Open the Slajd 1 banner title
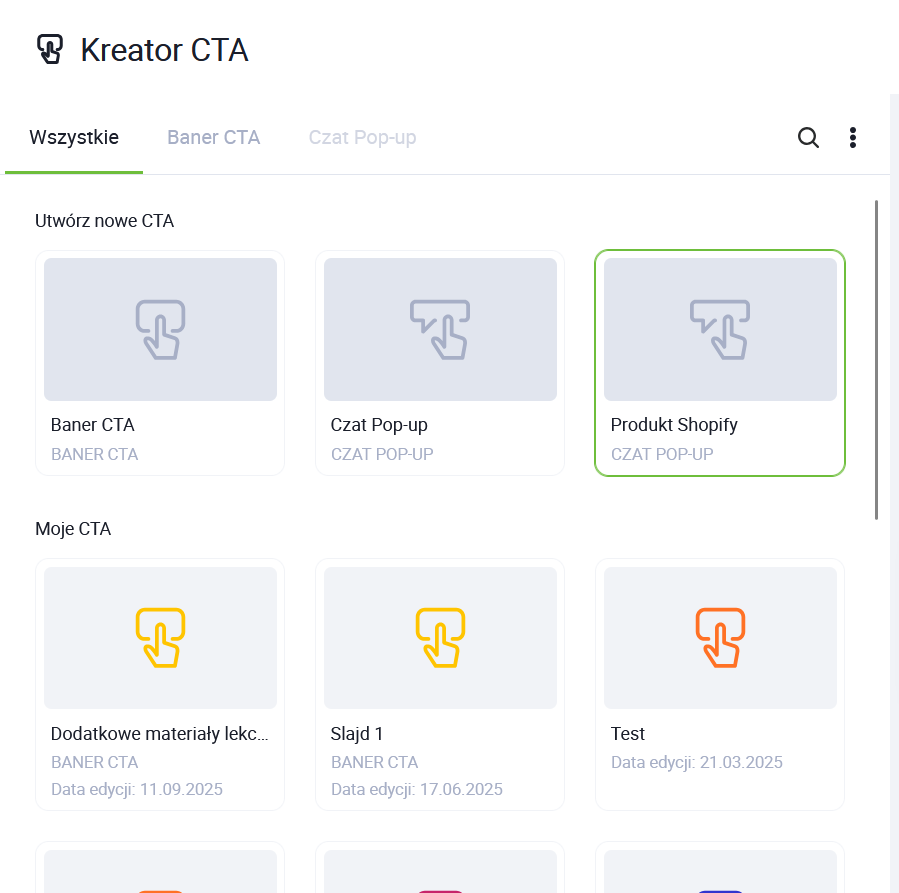Screen dimensions: 899x893 pyautogui.click(x=357, y=734)
